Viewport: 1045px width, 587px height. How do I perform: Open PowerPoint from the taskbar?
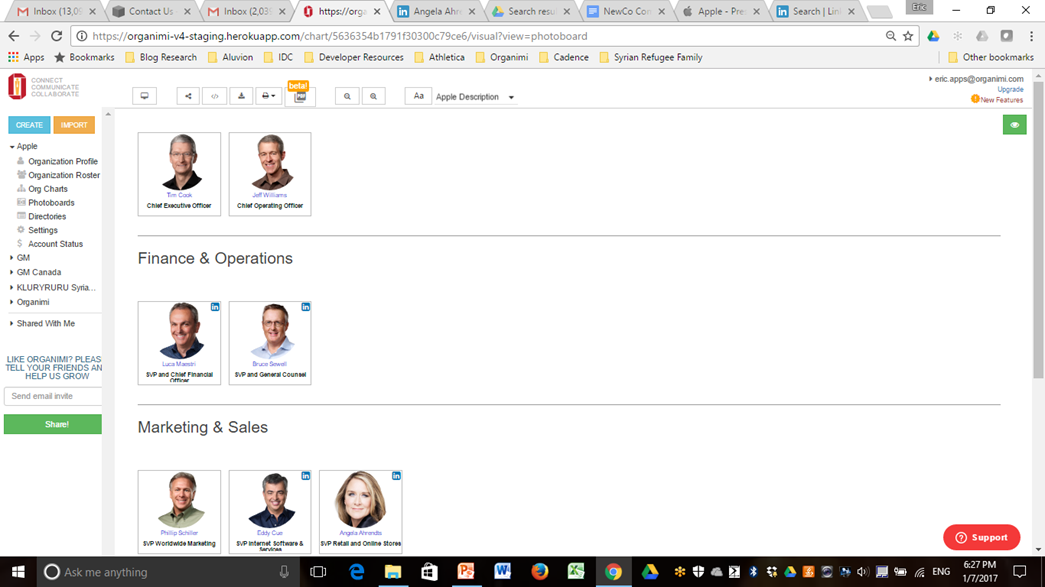click(466, 572)
